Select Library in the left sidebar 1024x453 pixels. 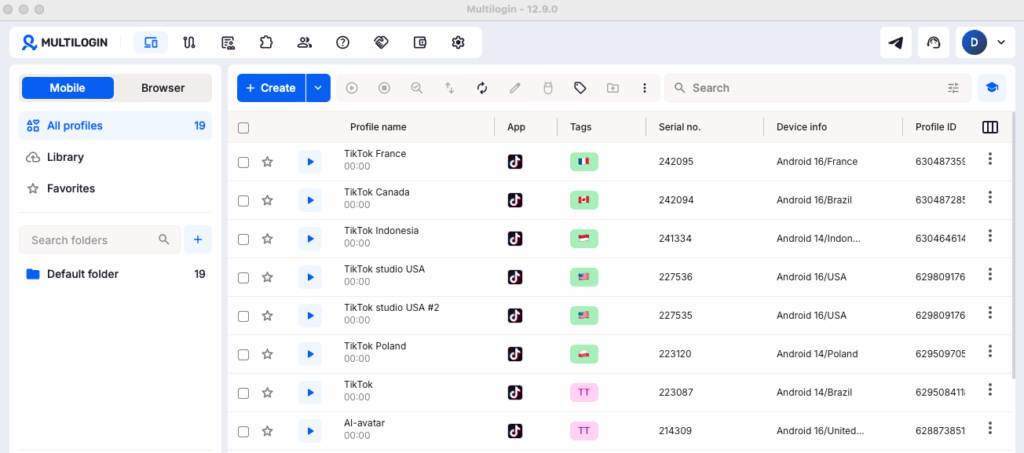65,157
